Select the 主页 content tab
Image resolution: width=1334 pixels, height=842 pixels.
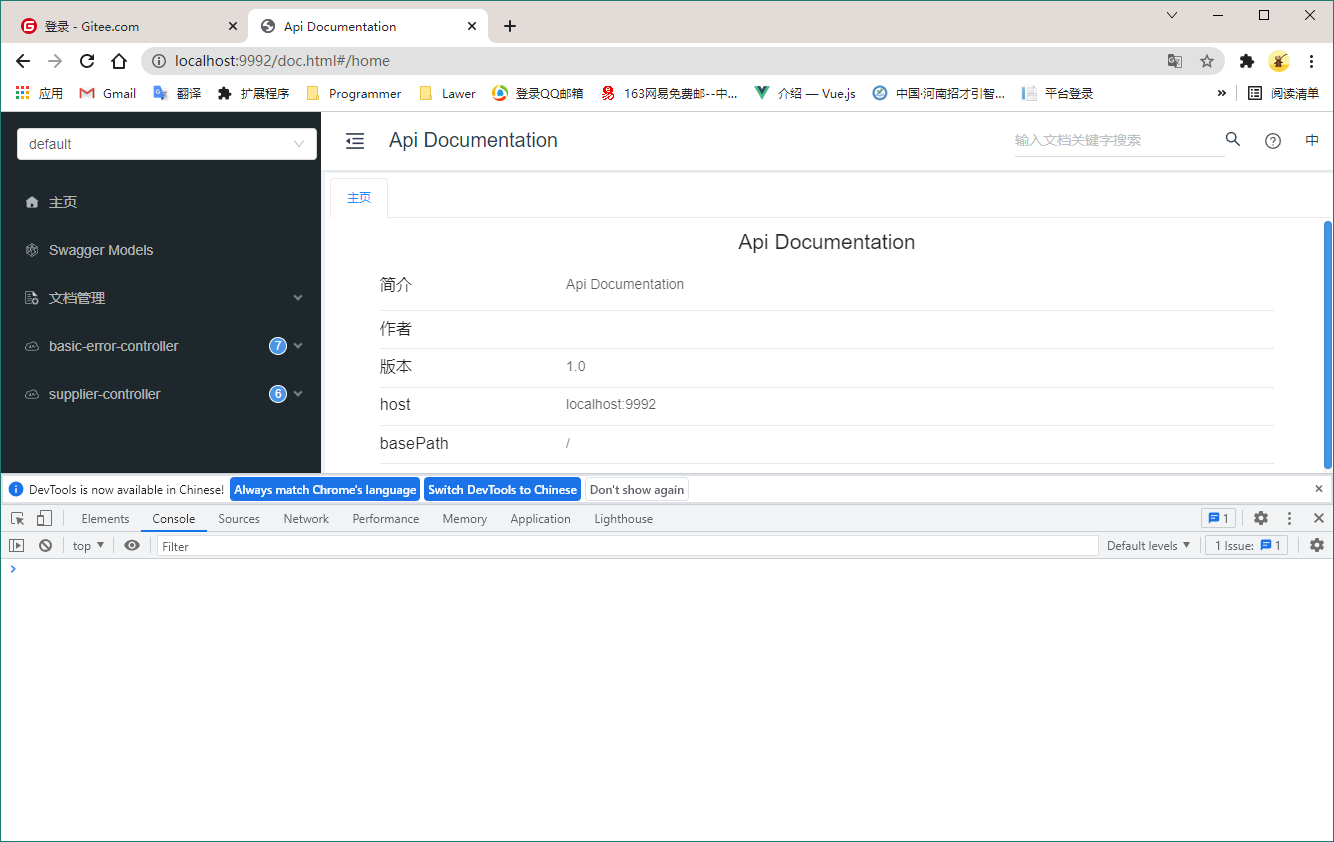(359, 198)
